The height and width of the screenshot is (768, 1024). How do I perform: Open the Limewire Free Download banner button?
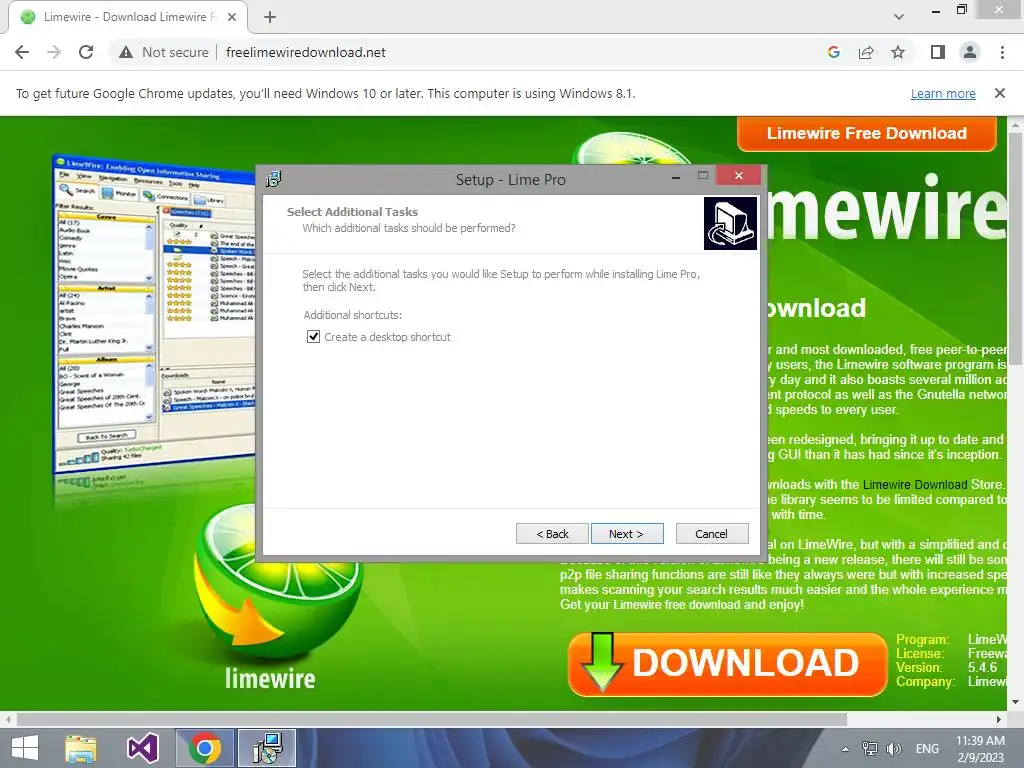[867, 133]
